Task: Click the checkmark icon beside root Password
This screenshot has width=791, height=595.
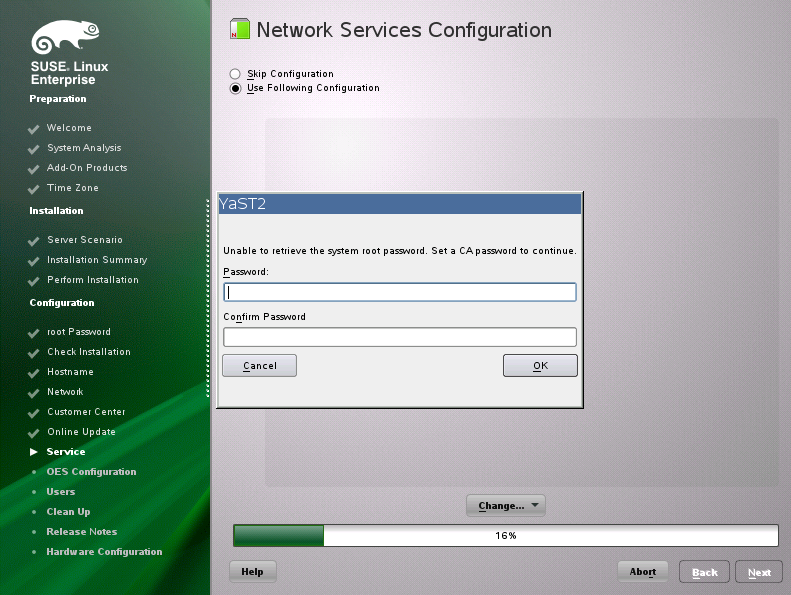Action: point(33,334)
